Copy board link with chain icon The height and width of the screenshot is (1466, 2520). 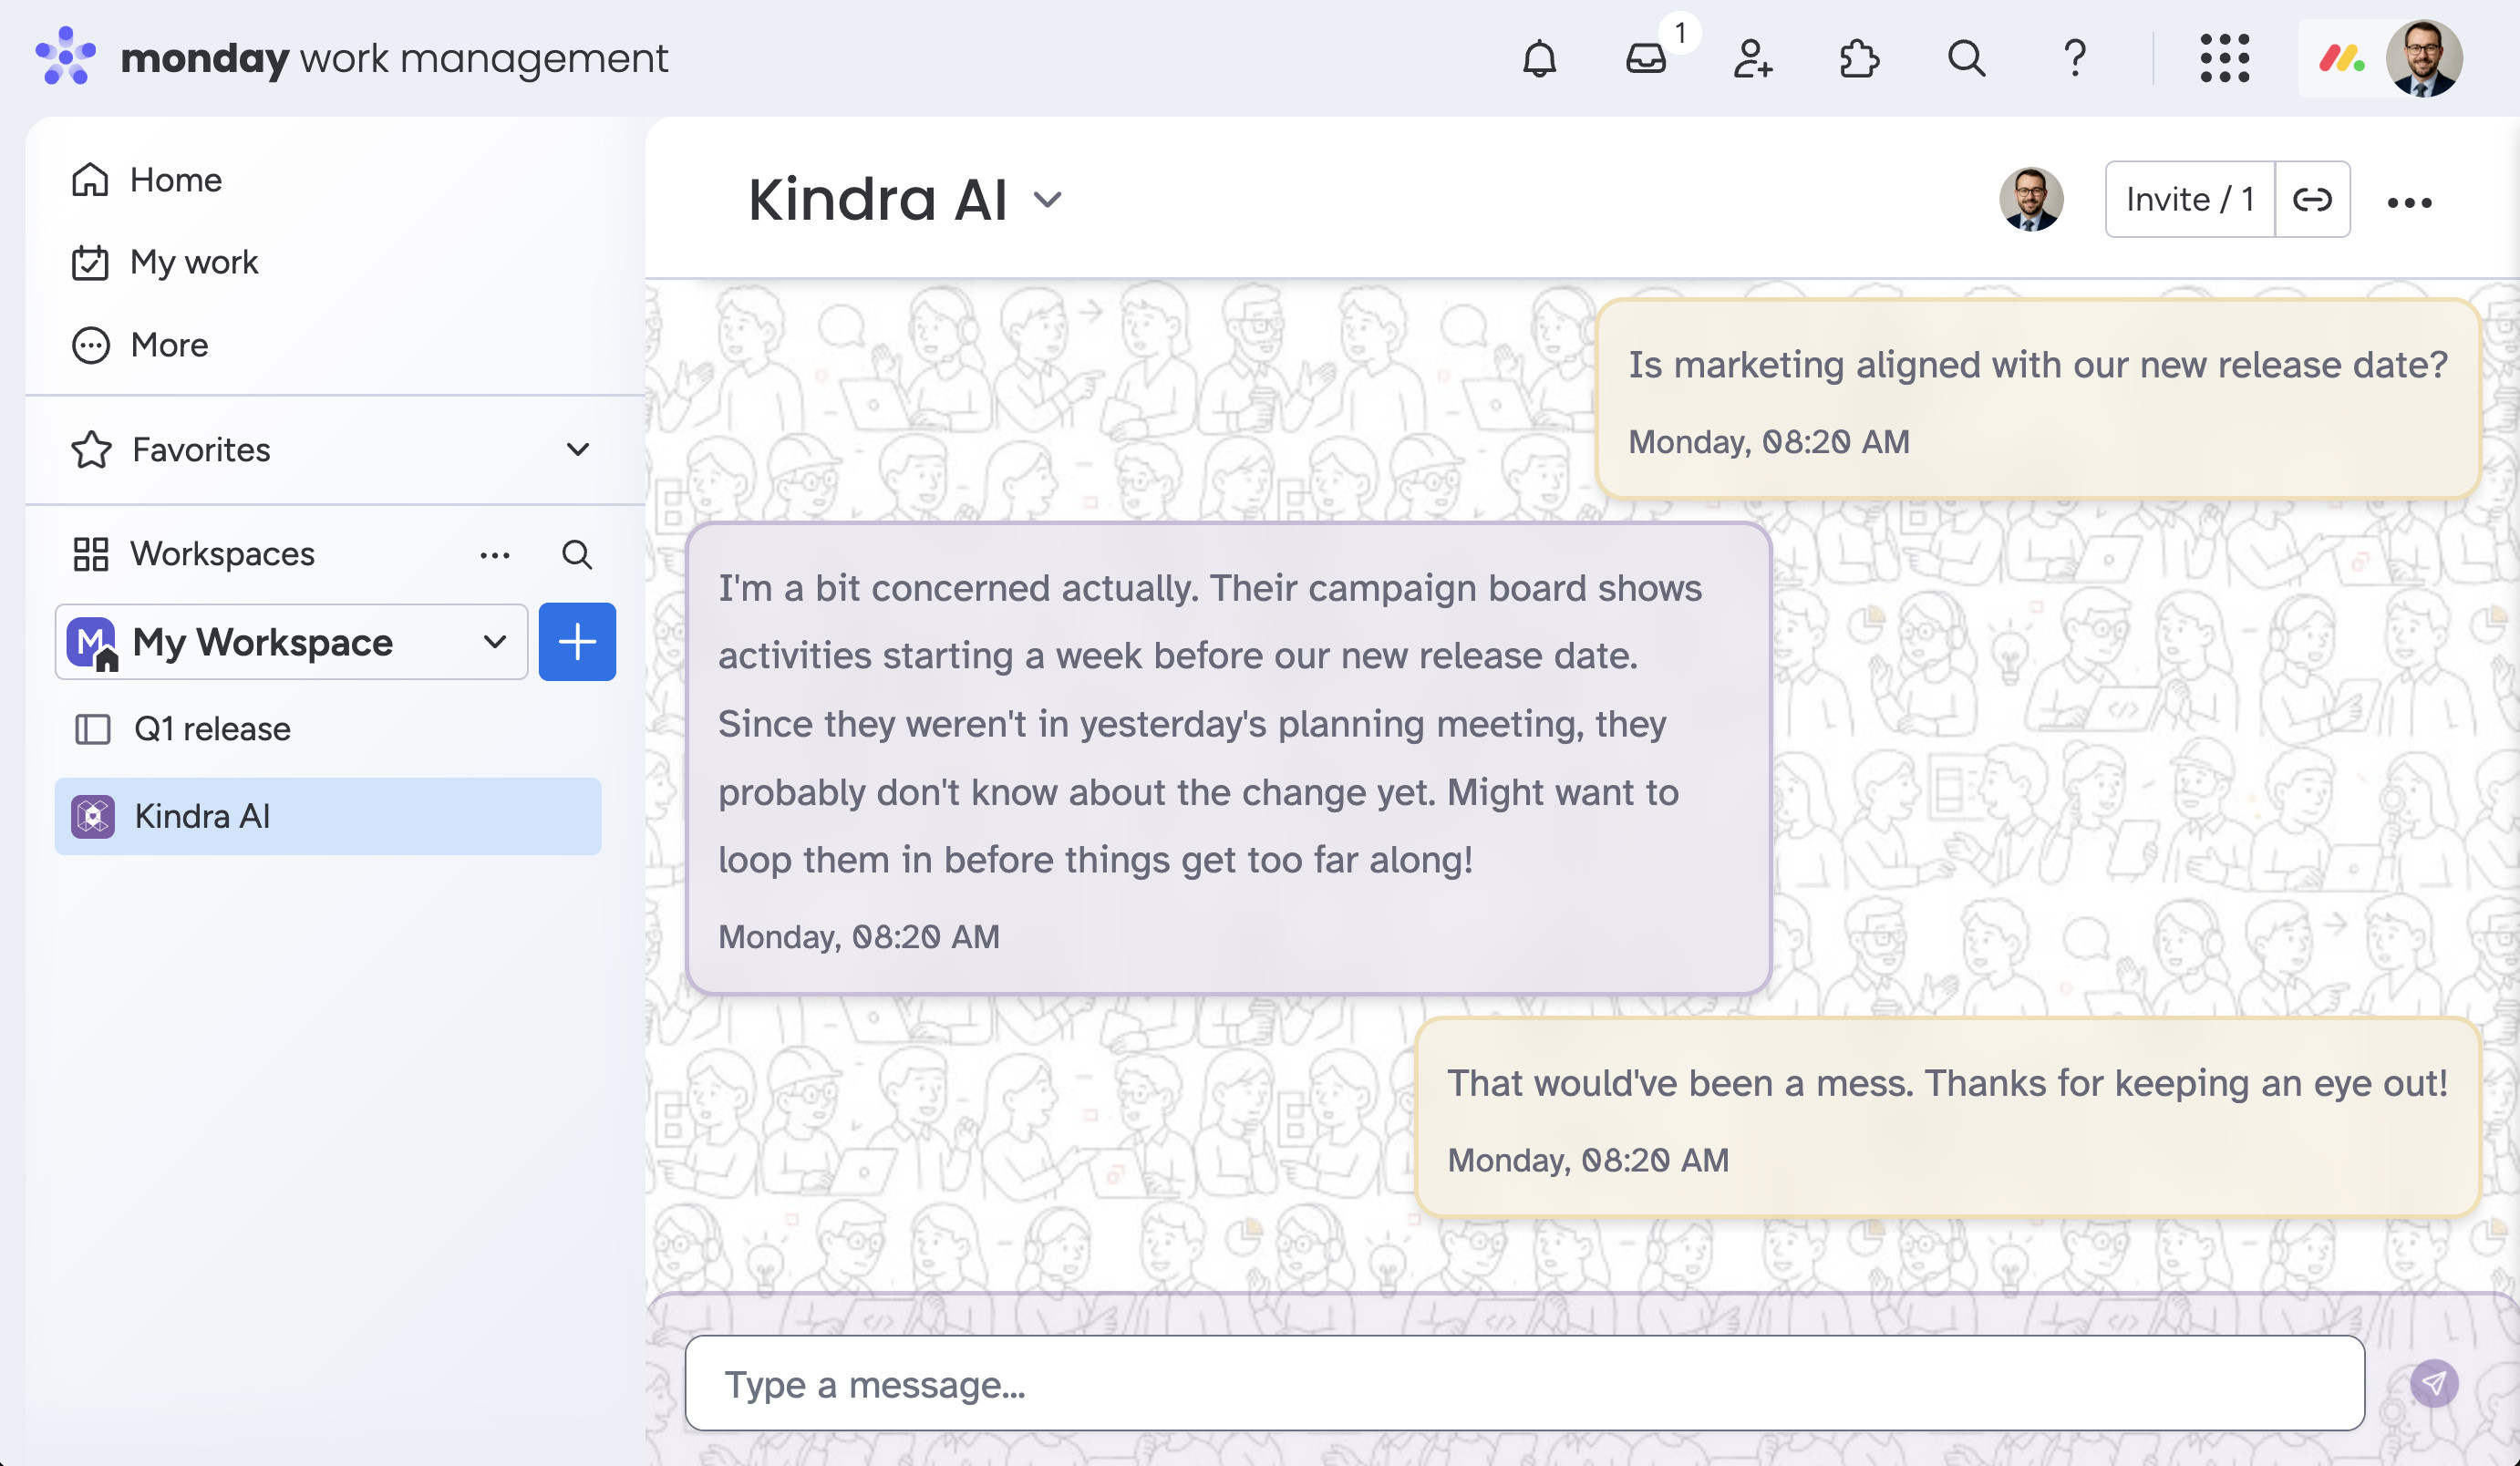coord(2312,200)
